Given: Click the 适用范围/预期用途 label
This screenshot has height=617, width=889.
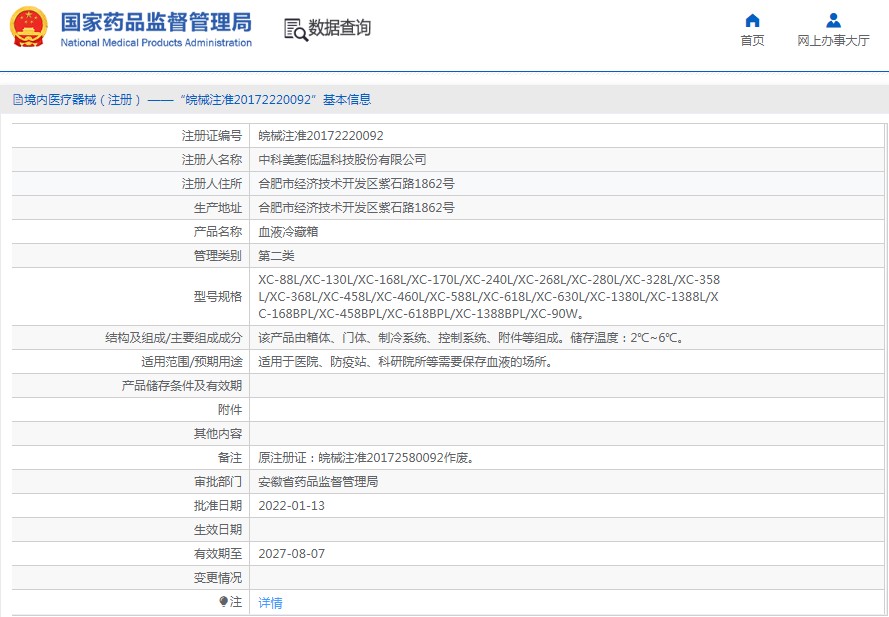Looking at the screenshot, I should (192, 362).
